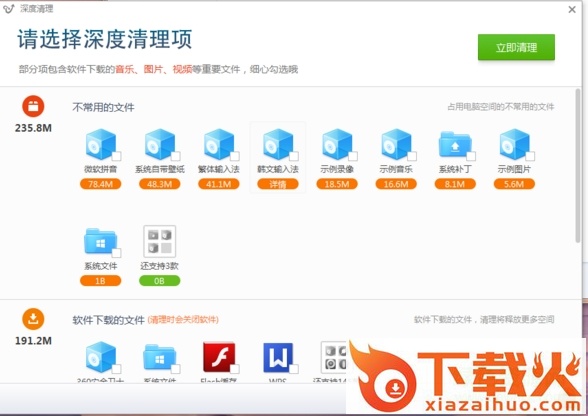Click the 41.1M size badge

(x=219, y=184)
